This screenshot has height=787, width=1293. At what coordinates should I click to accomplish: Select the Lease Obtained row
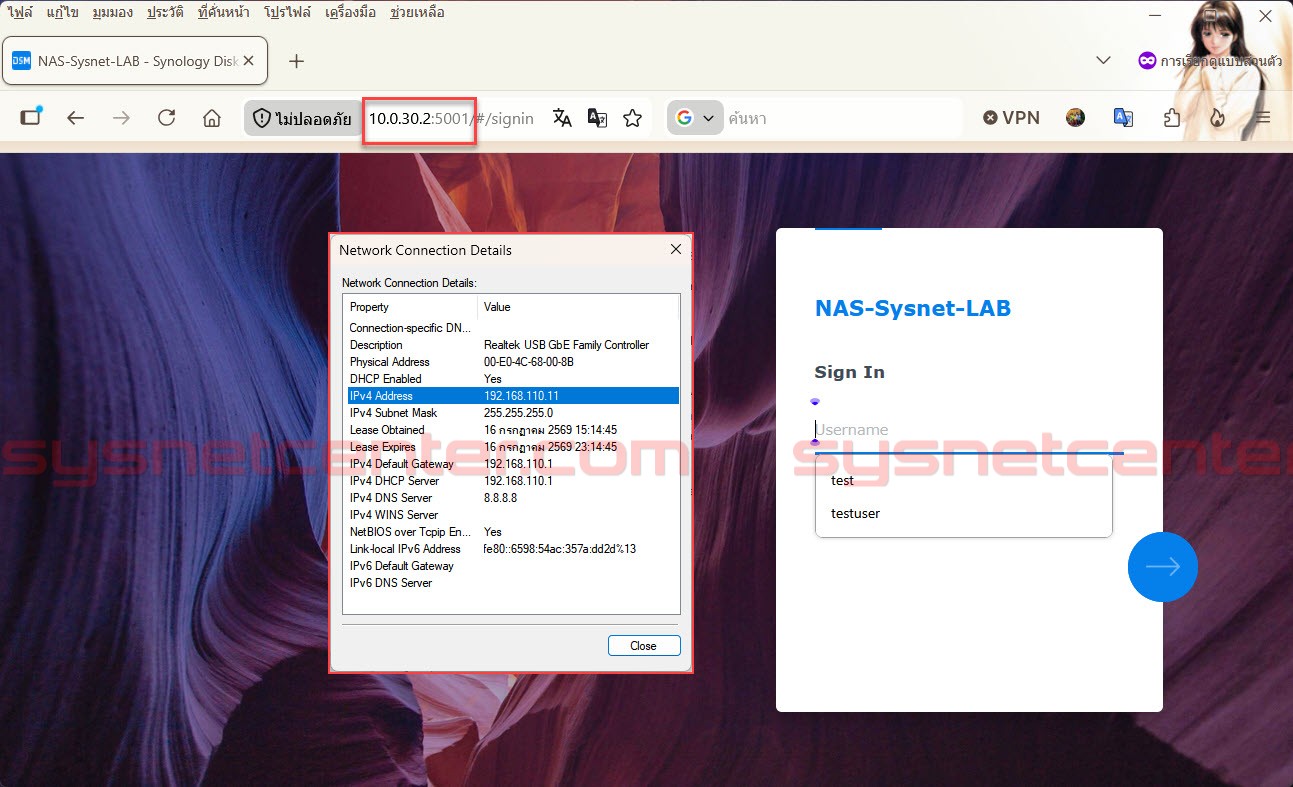pyautogui.click(x=512, y=430)
